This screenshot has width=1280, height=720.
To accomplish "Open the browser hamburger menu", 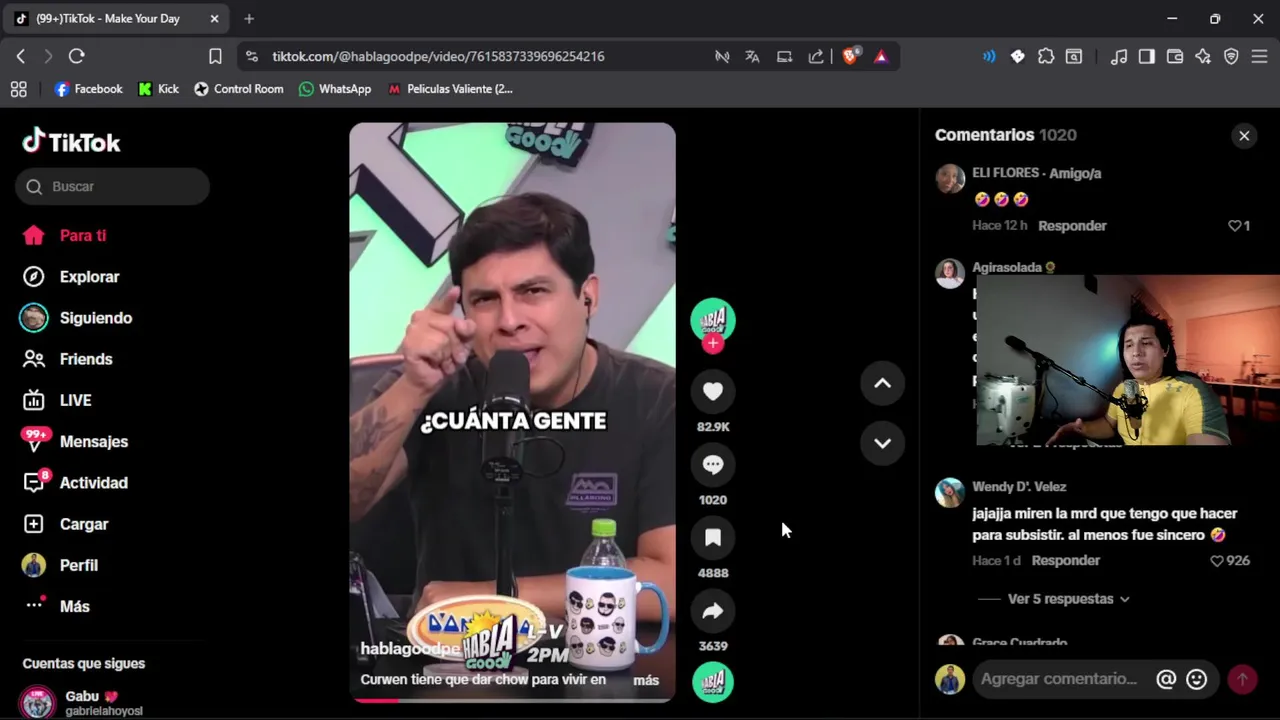I will point(1260,56).
